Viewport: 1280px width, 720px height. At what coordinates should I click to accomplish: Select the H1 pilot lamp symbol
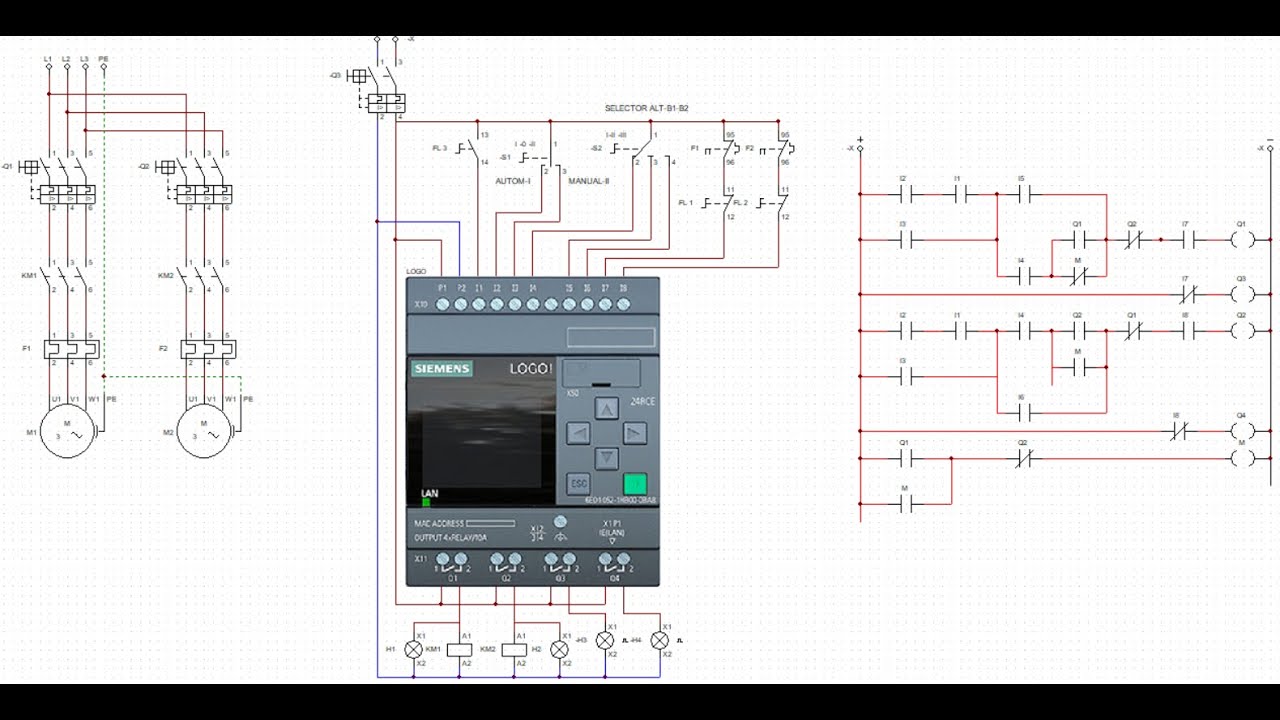413,649
